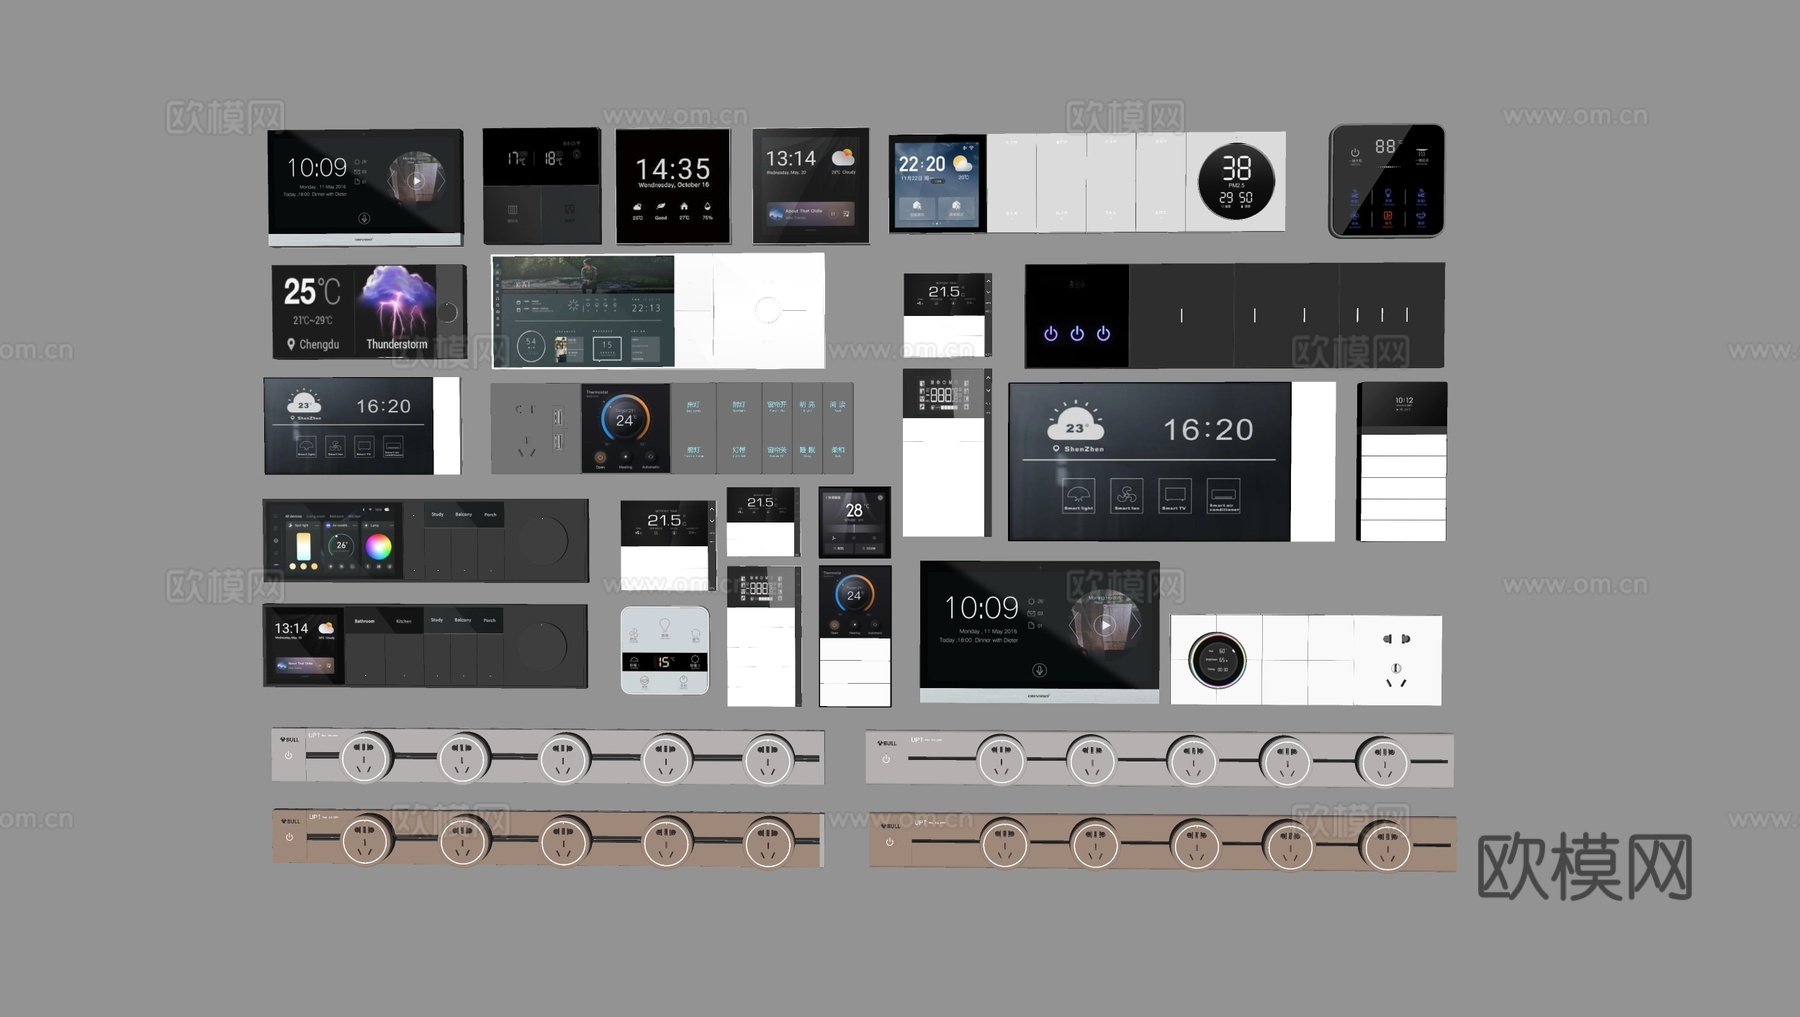Turn the round knob on the Chengdu weather panel
1800x1017 pixels.
[448, 312]
